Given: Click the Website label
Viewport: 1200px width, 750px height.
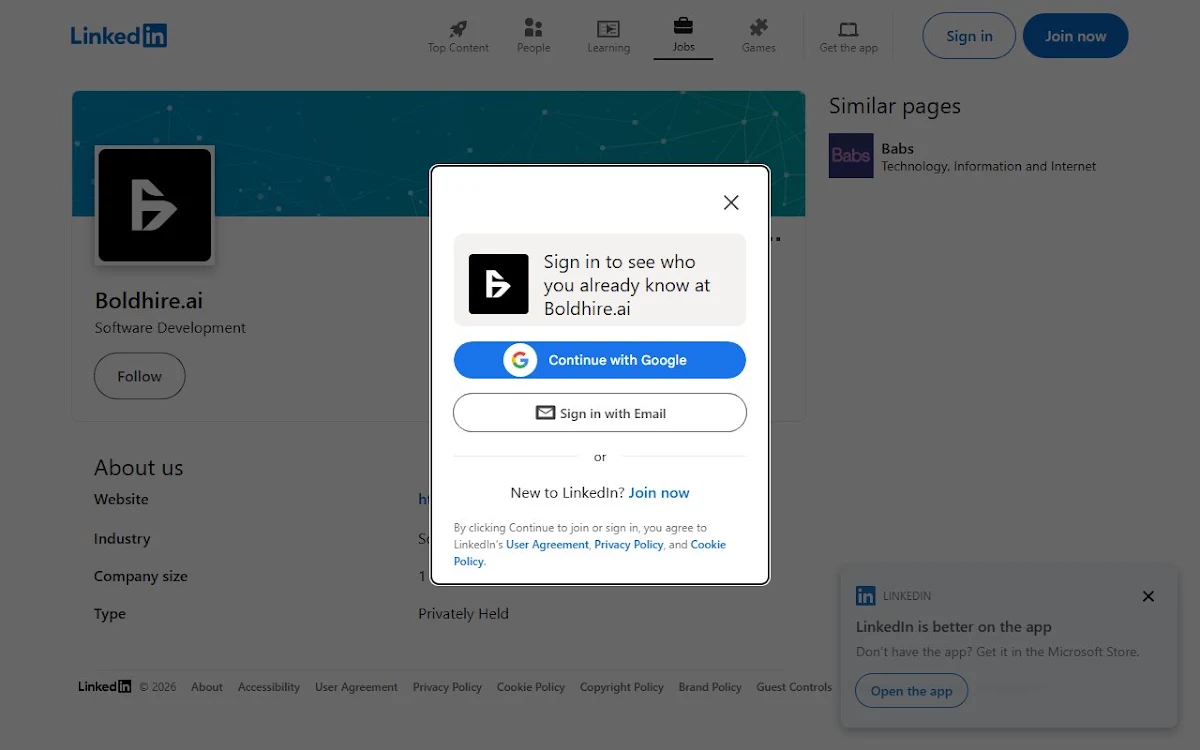Looking at the screenshot, I should click(x=121, y=499).
